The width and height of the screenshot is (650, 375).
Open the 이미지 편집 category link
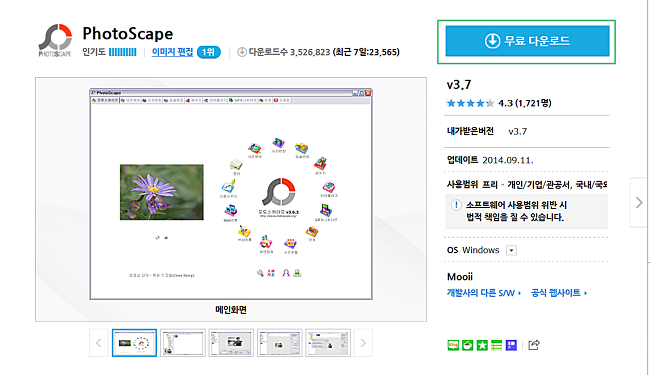172,52
